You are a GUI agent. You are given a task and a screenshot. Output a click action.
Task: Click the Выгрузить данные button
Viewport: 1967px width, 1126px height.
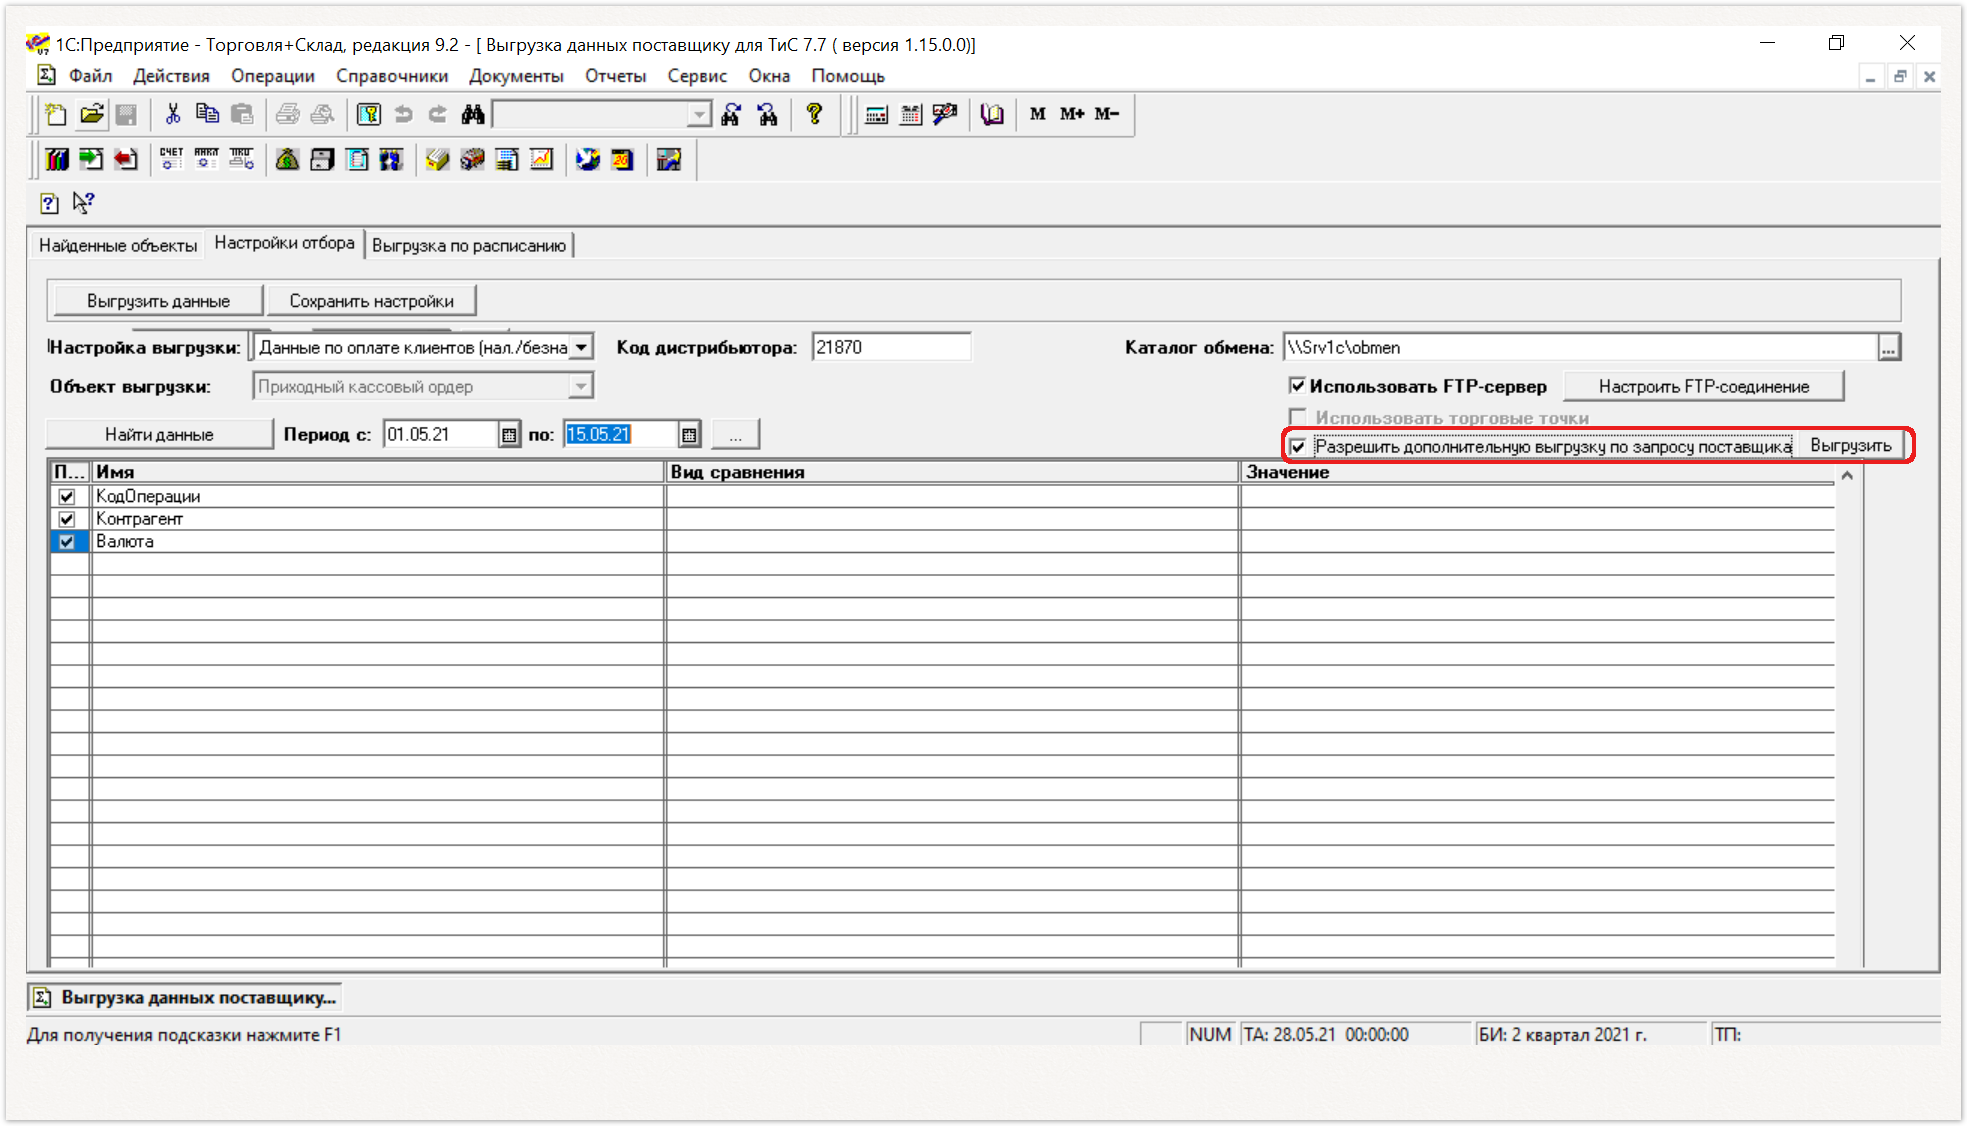click(158, 301)
